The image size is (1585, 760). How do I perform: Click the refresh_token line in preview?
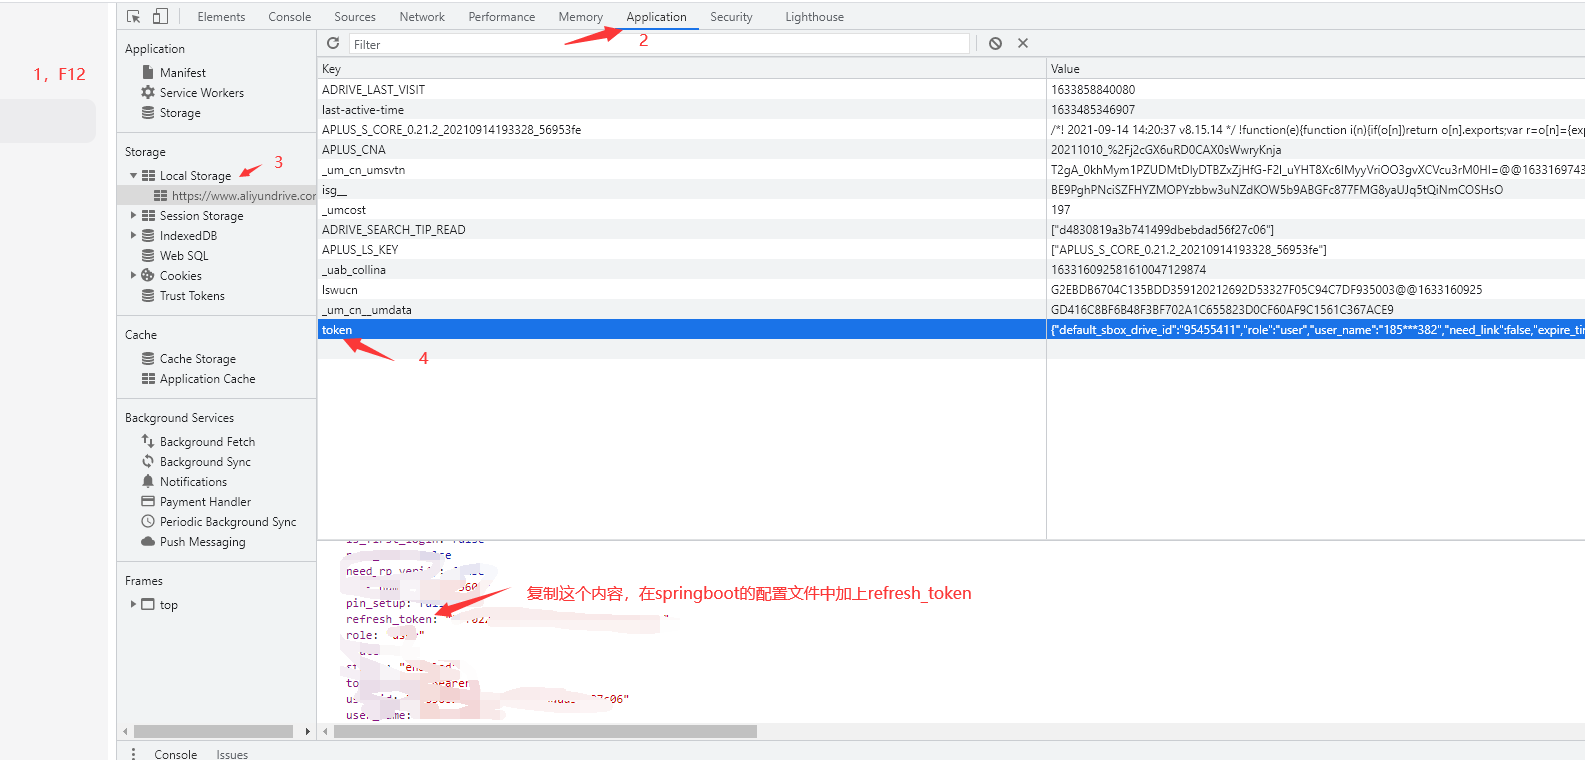pyautogui.click(x=507, y=620)
